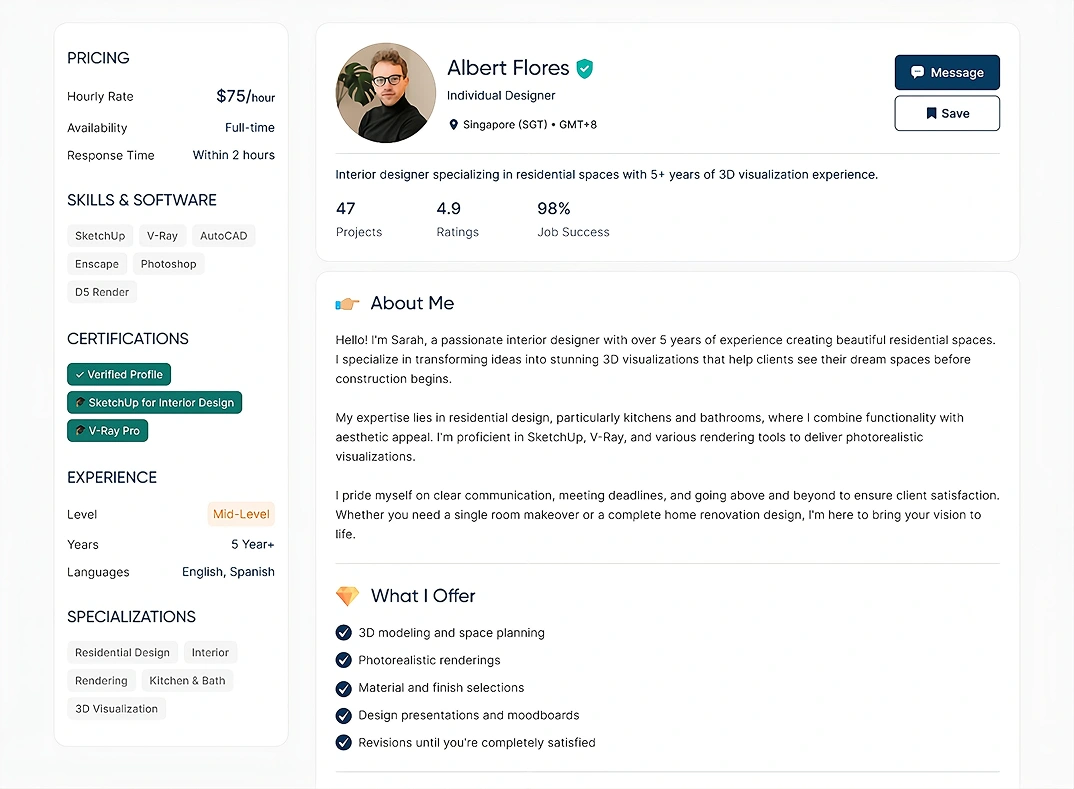Click the checkmark icon on Verified Profile badge

(79, 375)
